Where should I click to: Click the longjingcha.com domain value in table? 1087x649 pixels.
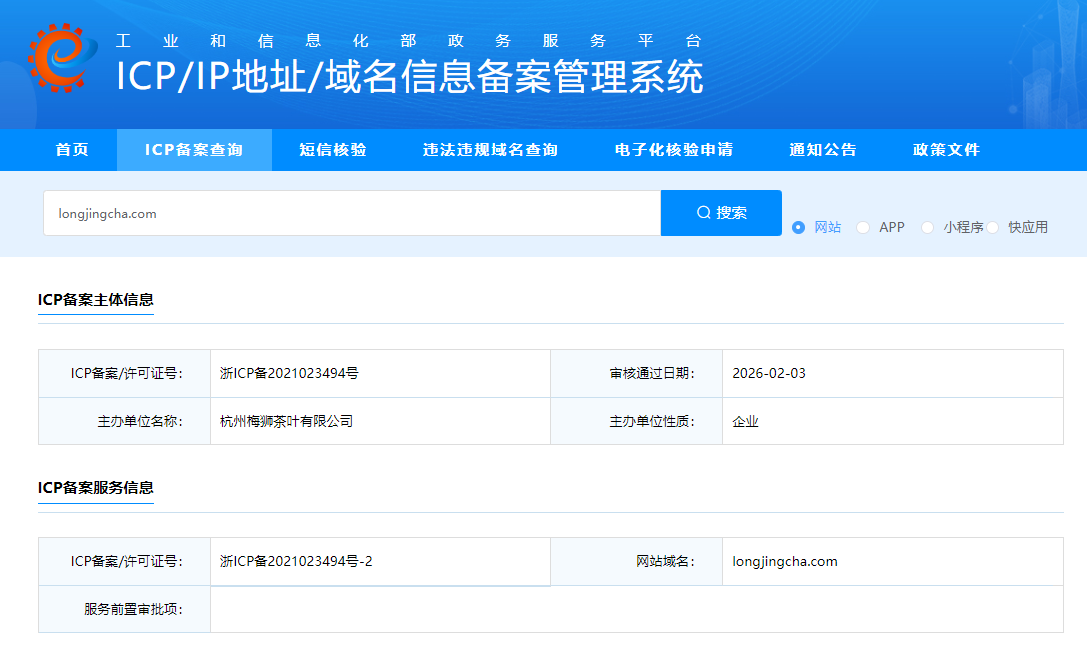coord(785,561)
